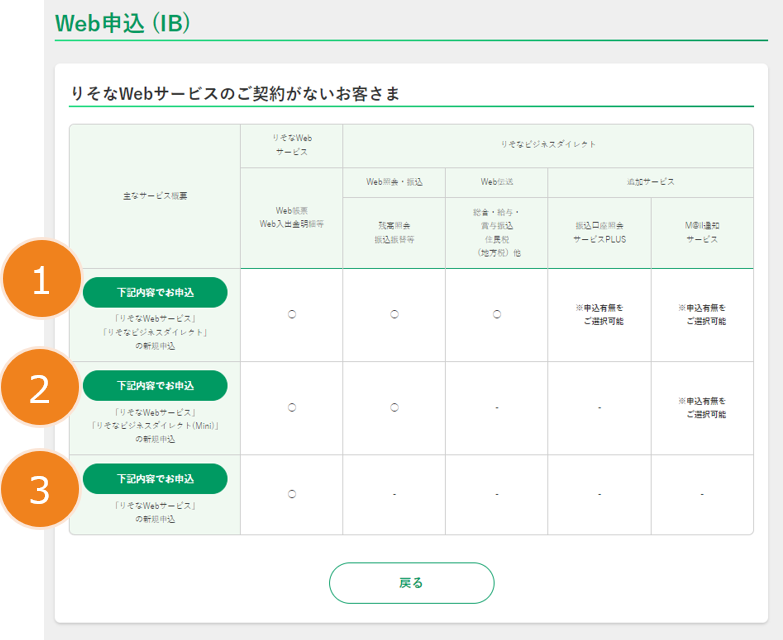Click ※申込有無をご選択可能 under サービスPLUS in first row

click(600, 315)
